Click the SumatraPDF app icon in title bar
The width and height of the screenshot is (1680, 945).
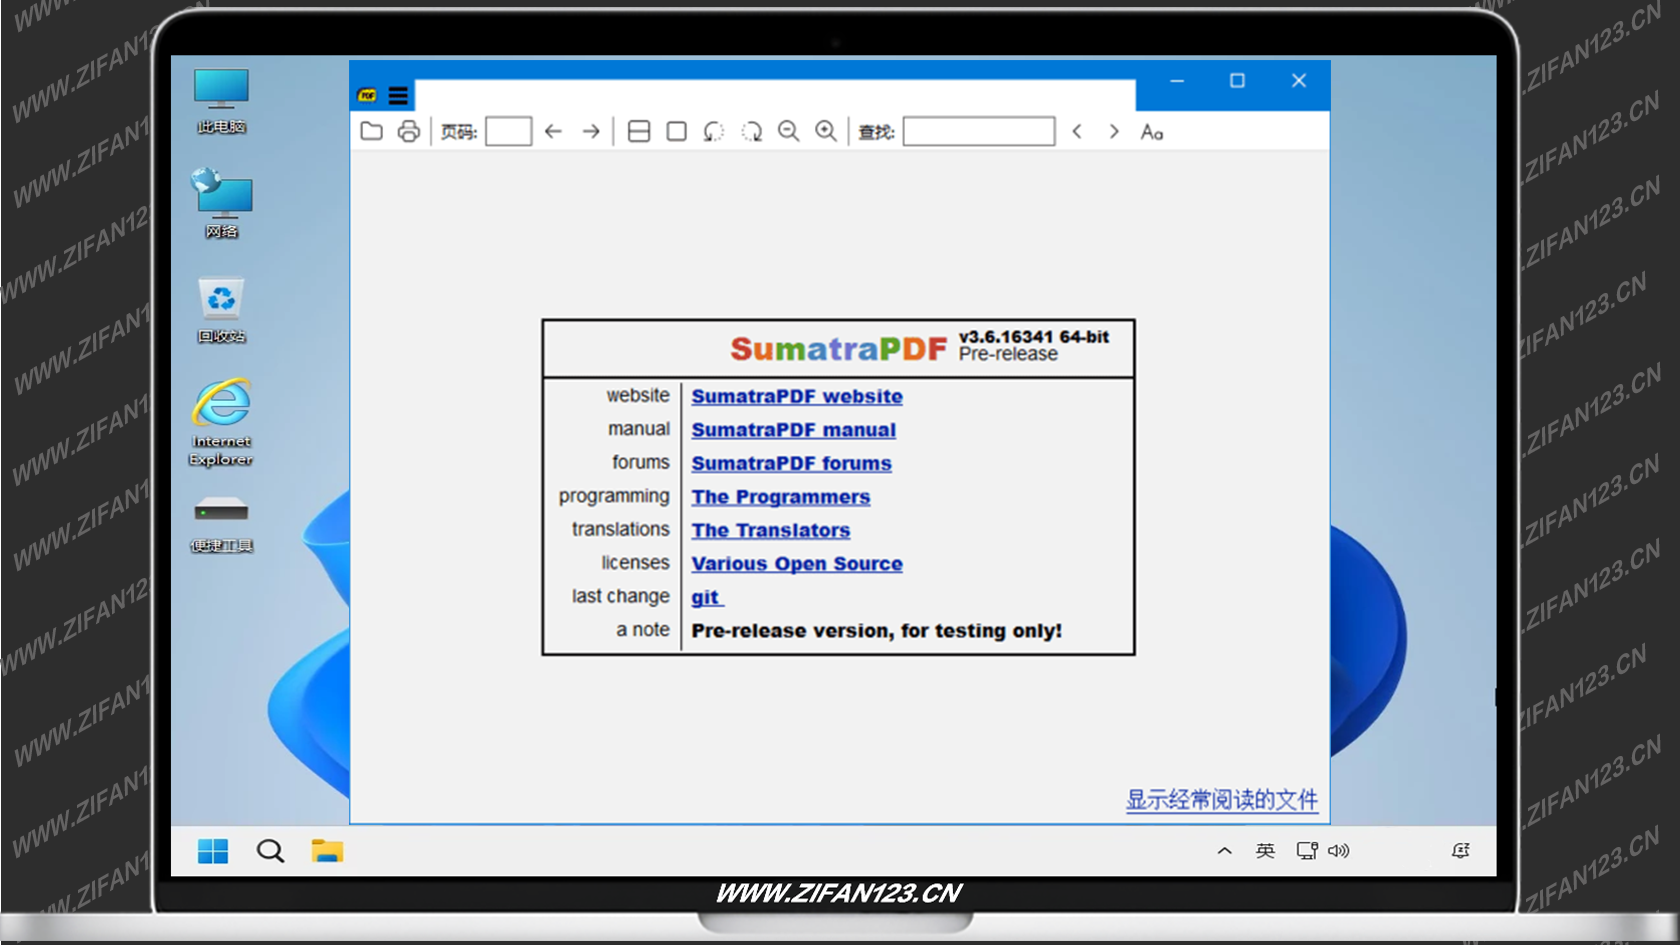pos(367,96)
